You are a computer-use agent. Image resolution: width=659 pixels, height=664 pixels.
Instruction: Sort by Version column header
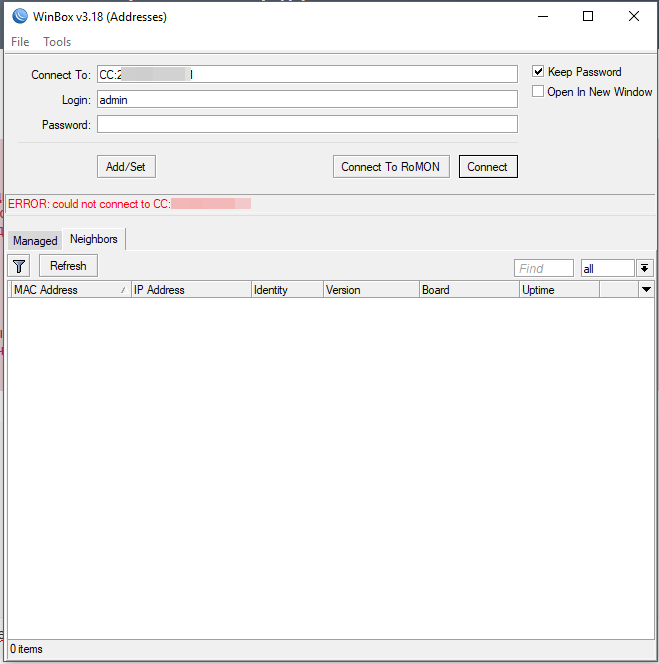[371, 290]
